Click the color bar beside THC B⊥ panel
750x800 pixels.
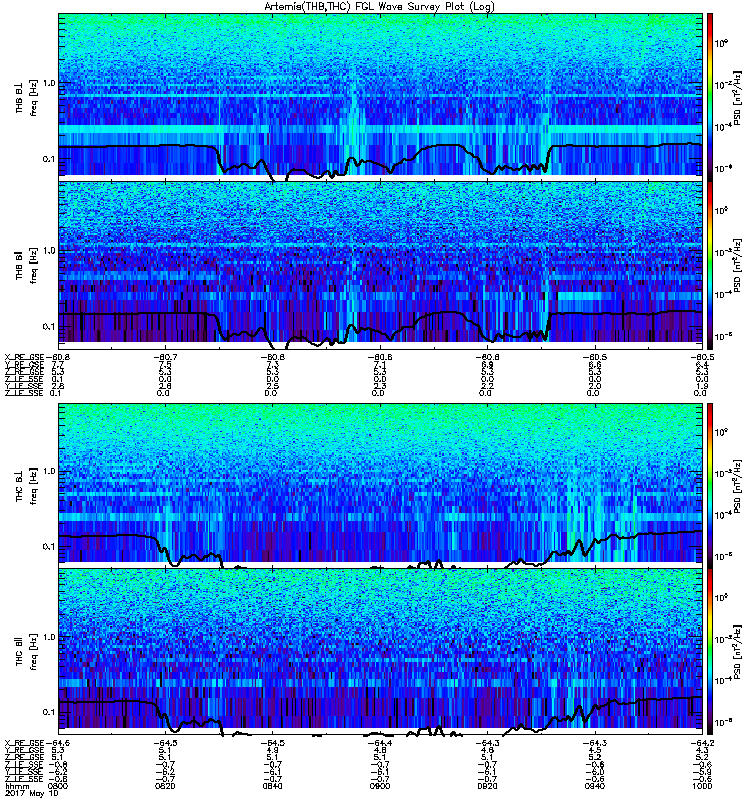point(710,485)
